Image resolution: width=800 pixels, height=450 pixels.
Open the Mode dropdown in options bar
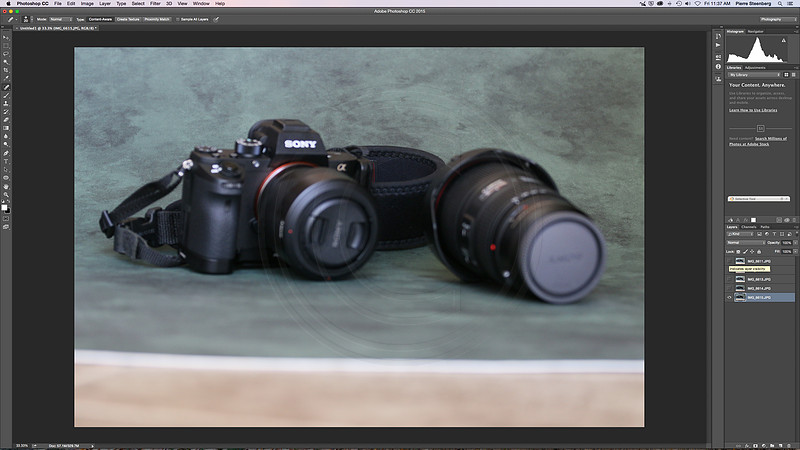(x=60, y=19)
